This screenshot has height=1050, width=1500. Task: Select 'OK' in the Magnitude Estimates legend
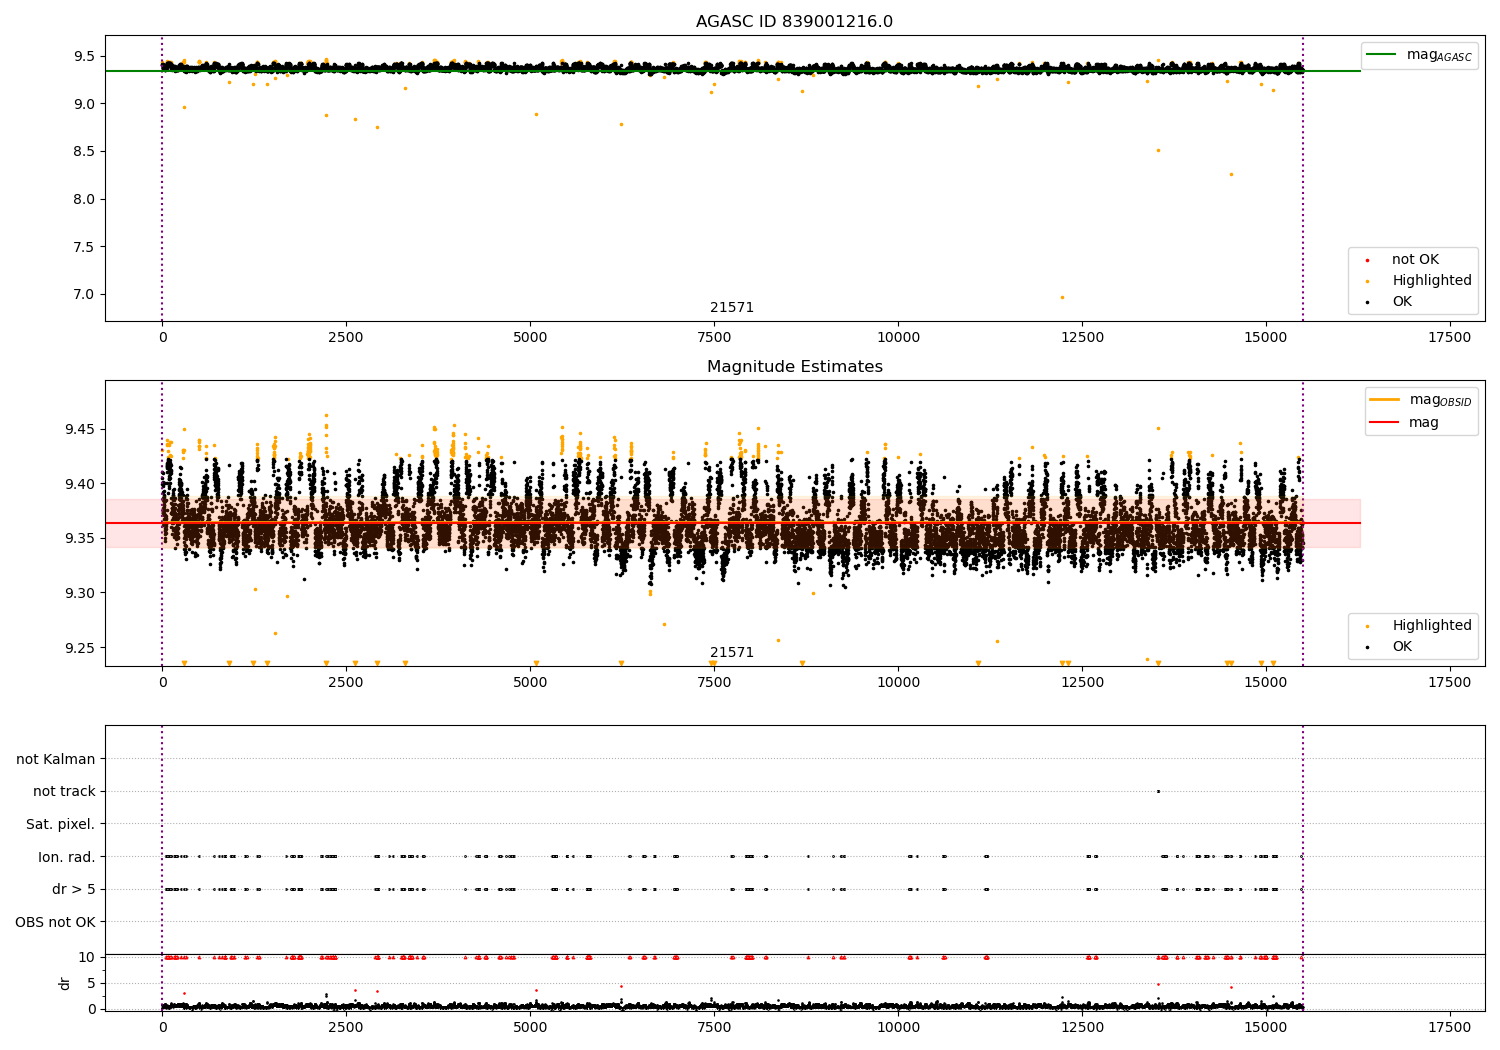pos(1401,647)
